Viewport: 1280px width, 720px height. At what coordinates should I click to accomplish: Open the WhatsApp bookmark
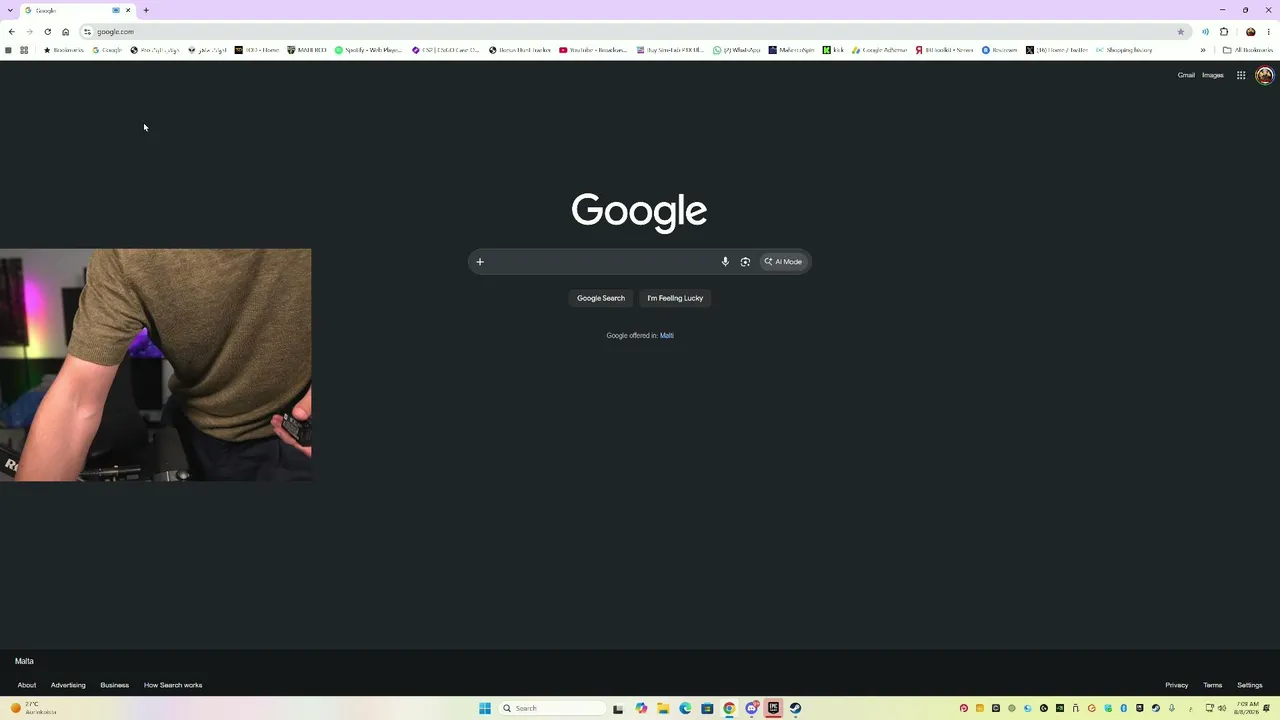[x=736, y=50]
